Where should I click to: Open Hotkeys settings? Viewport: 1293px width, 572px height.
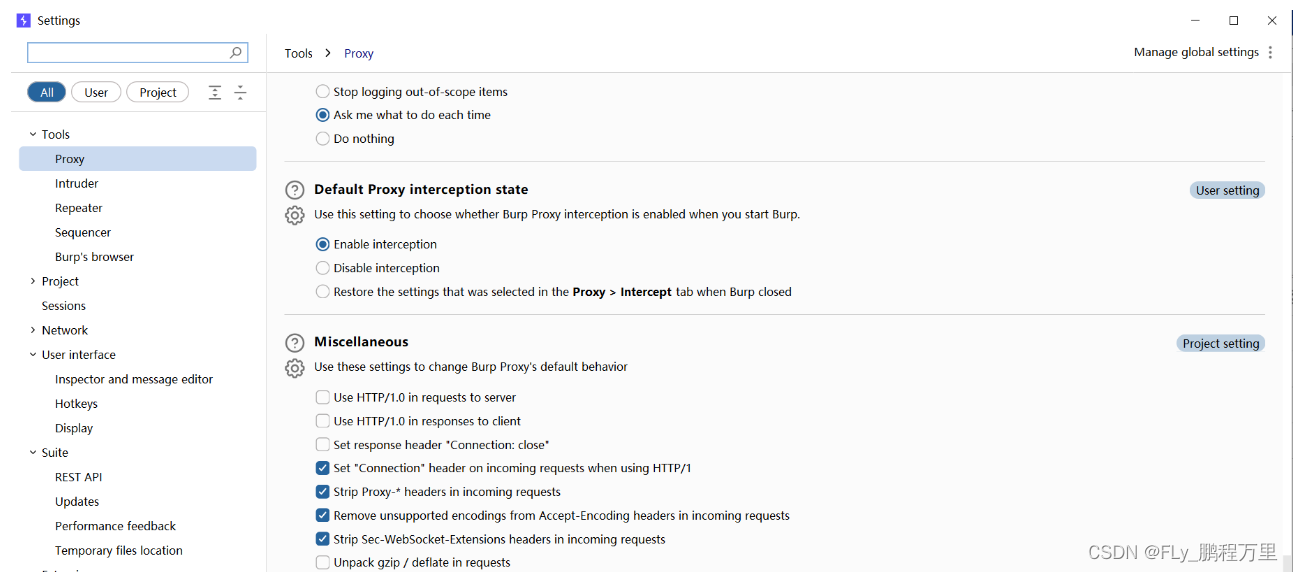[x=76, y=404]
